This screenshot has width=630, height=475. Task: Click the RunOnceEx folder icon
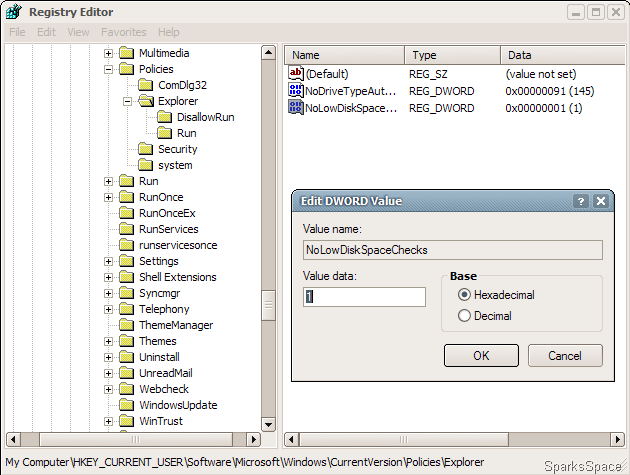[127, 213]
